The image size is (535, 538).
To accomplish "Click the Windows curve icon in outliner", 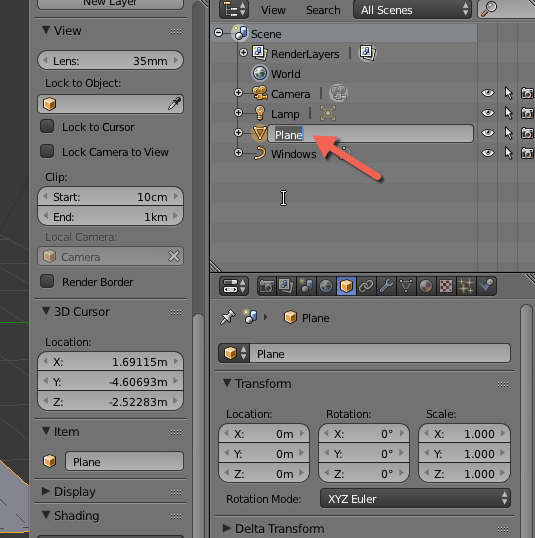I will pyautogui.click(x=260, y=153).
